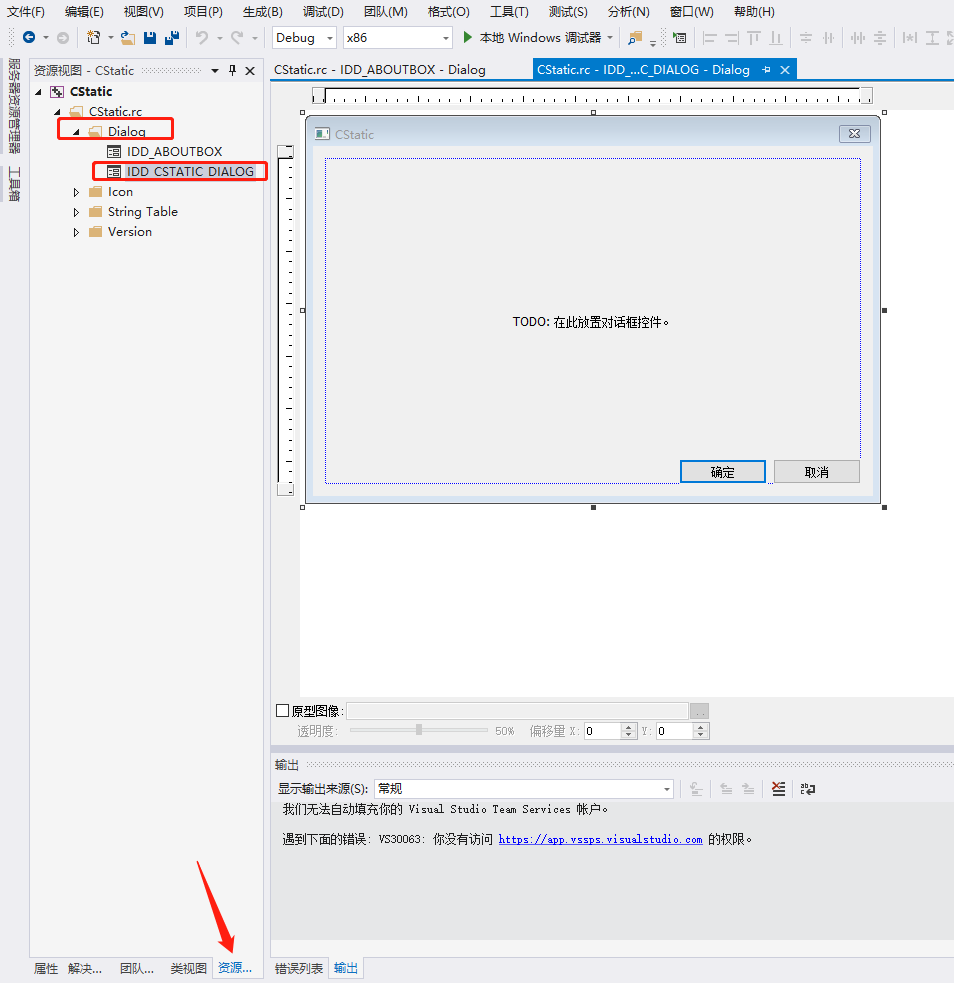Click the align lefts toolbar icon
This screenshot has width=954, height=983.
click(710, 38)
